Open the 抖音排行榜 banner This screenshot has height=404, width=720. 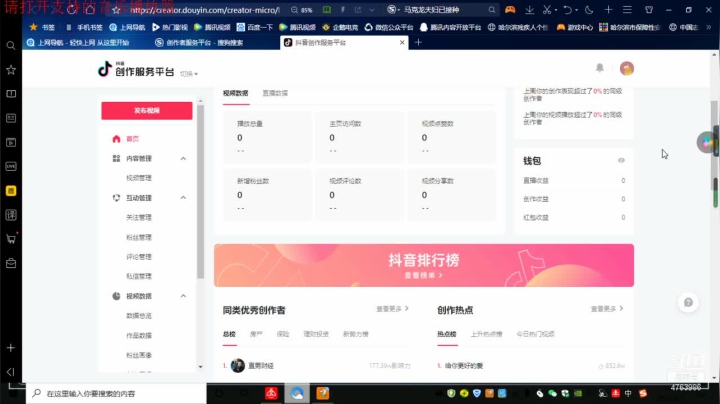(424, 265)
